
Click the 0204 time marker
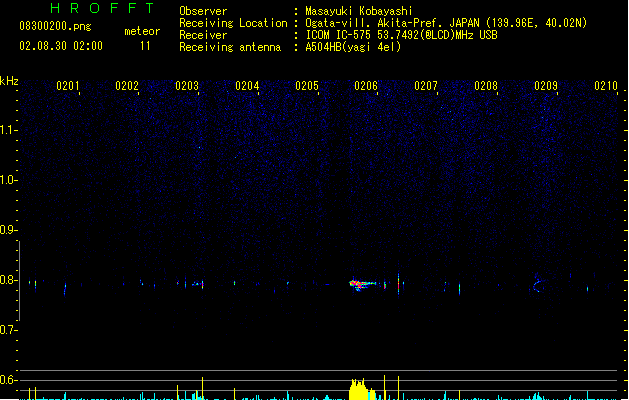tap(247, 86)
